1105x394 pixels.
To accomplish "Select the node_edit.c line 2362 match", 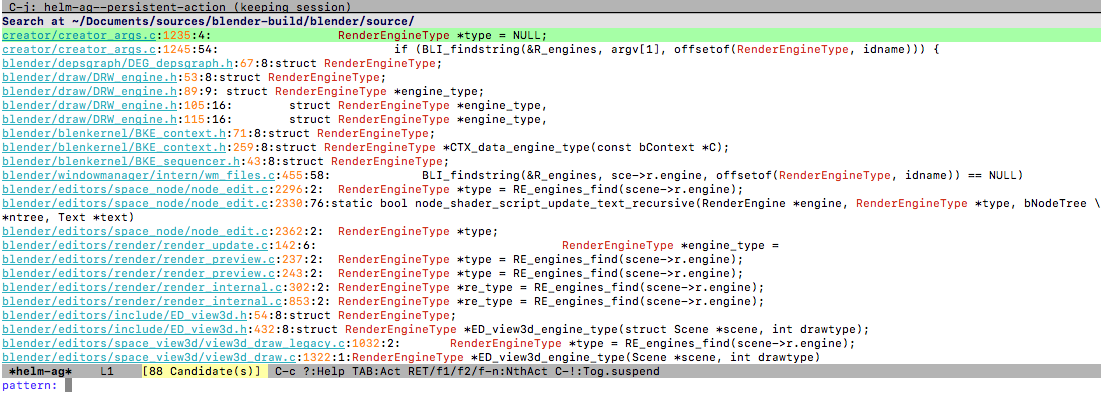I will [552, 231].
